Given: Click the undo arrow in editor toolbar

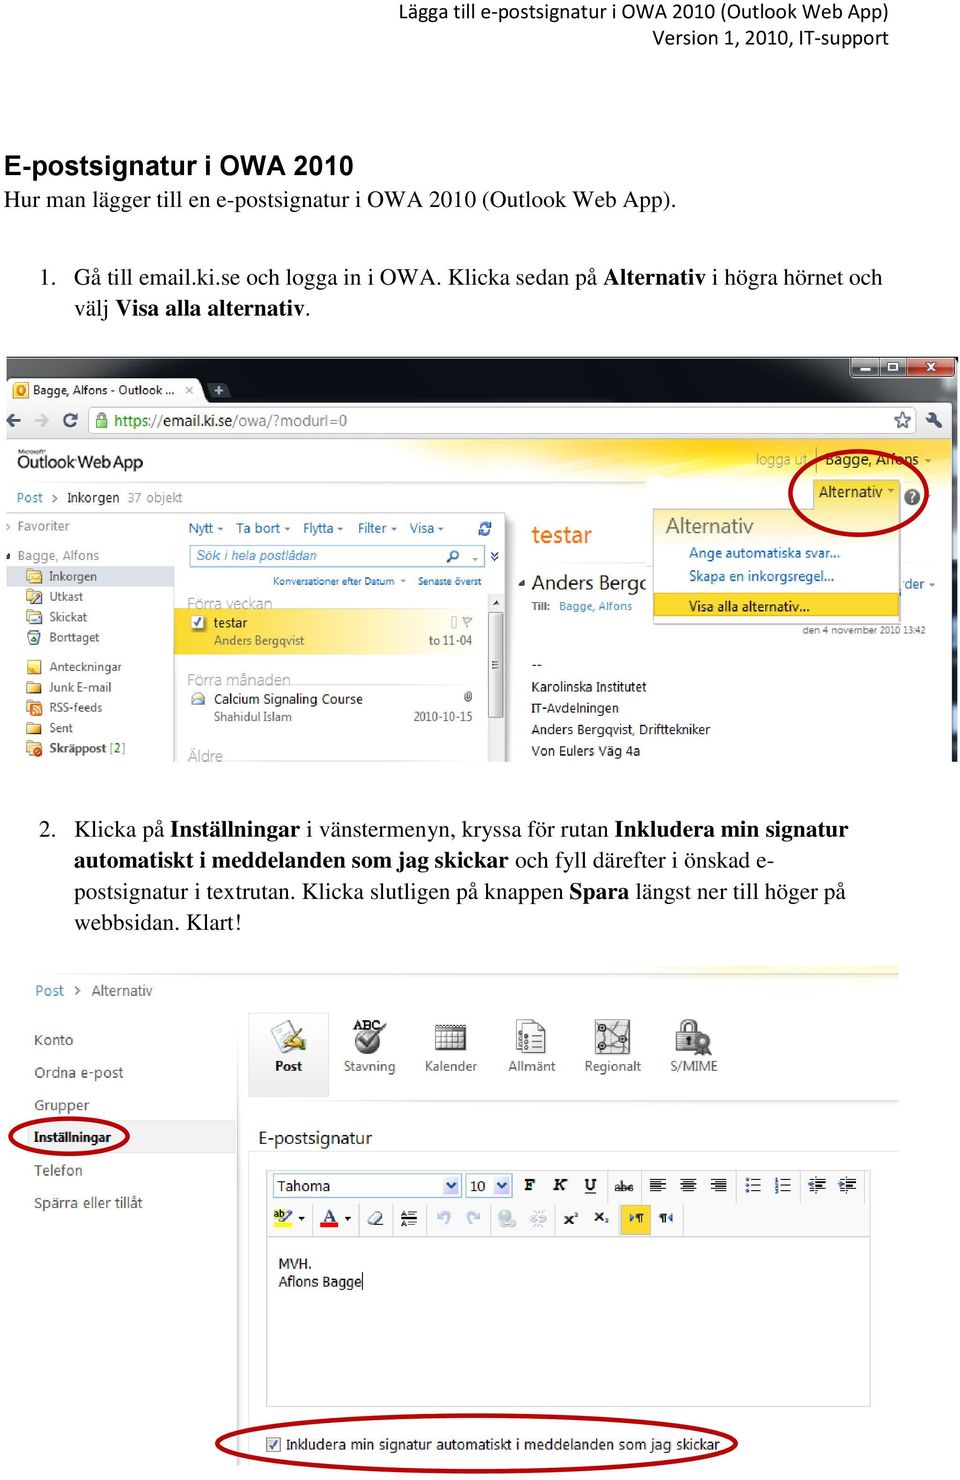Looking at the screenshot, I should tap(444, 1217).
